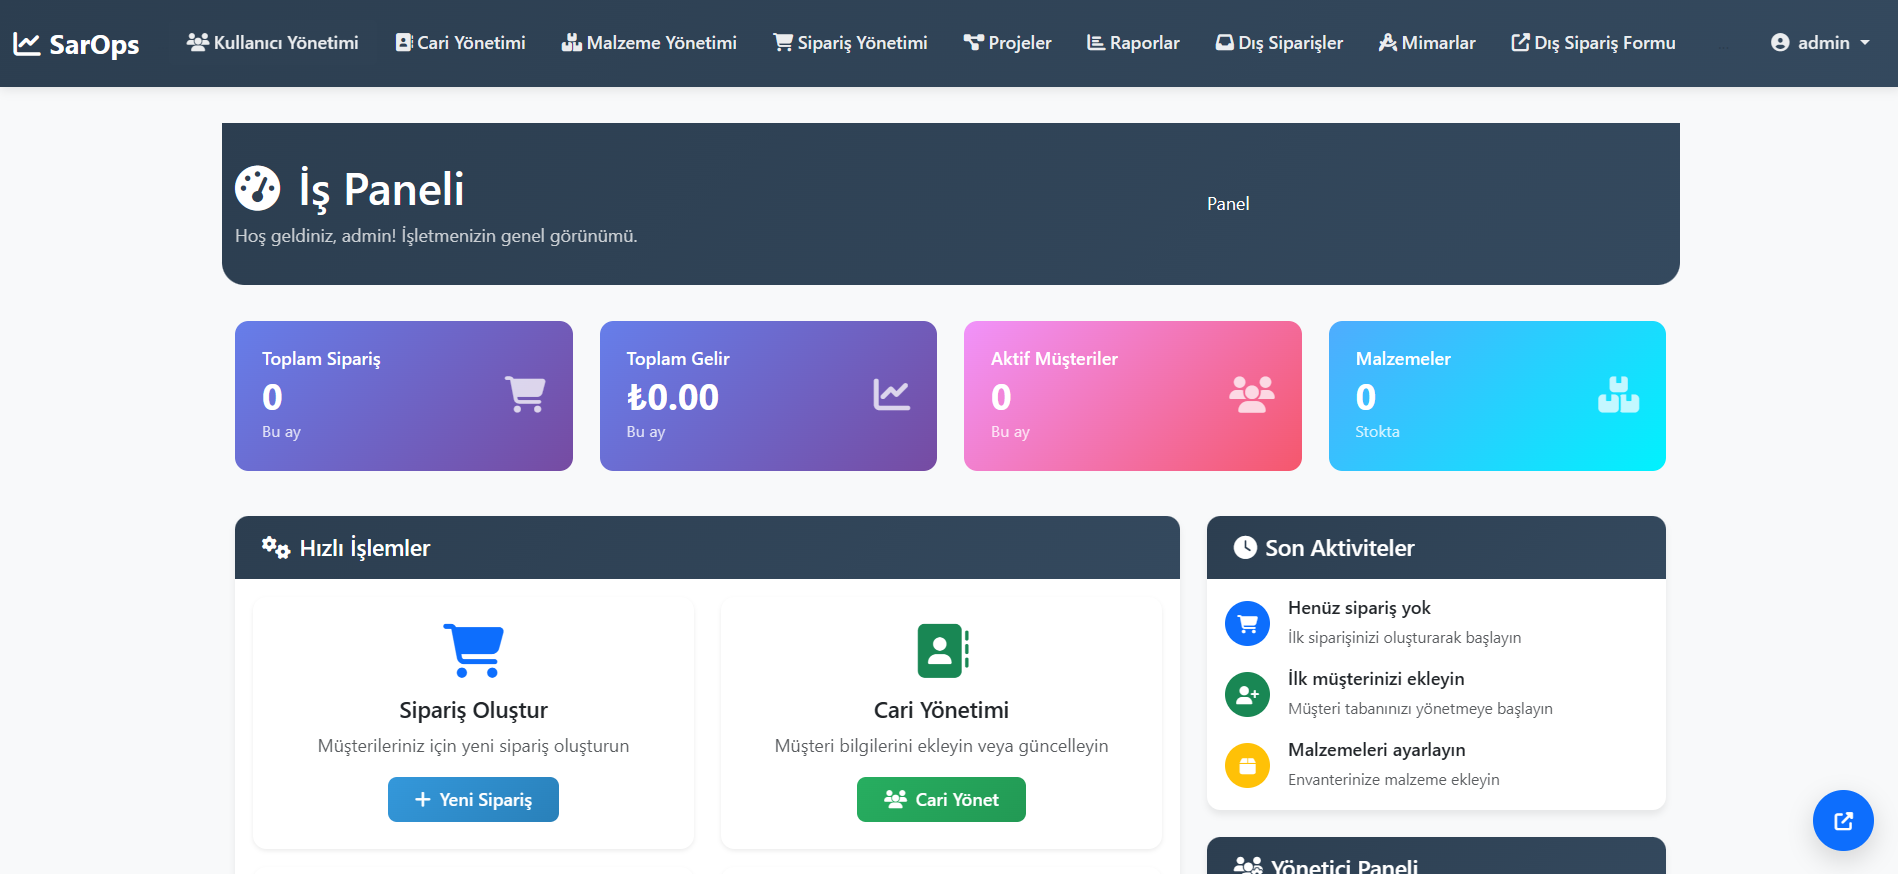Click the blue cart circle icon for Henüz sipariş yok

pyautogui.click(x=1247, y=623)
